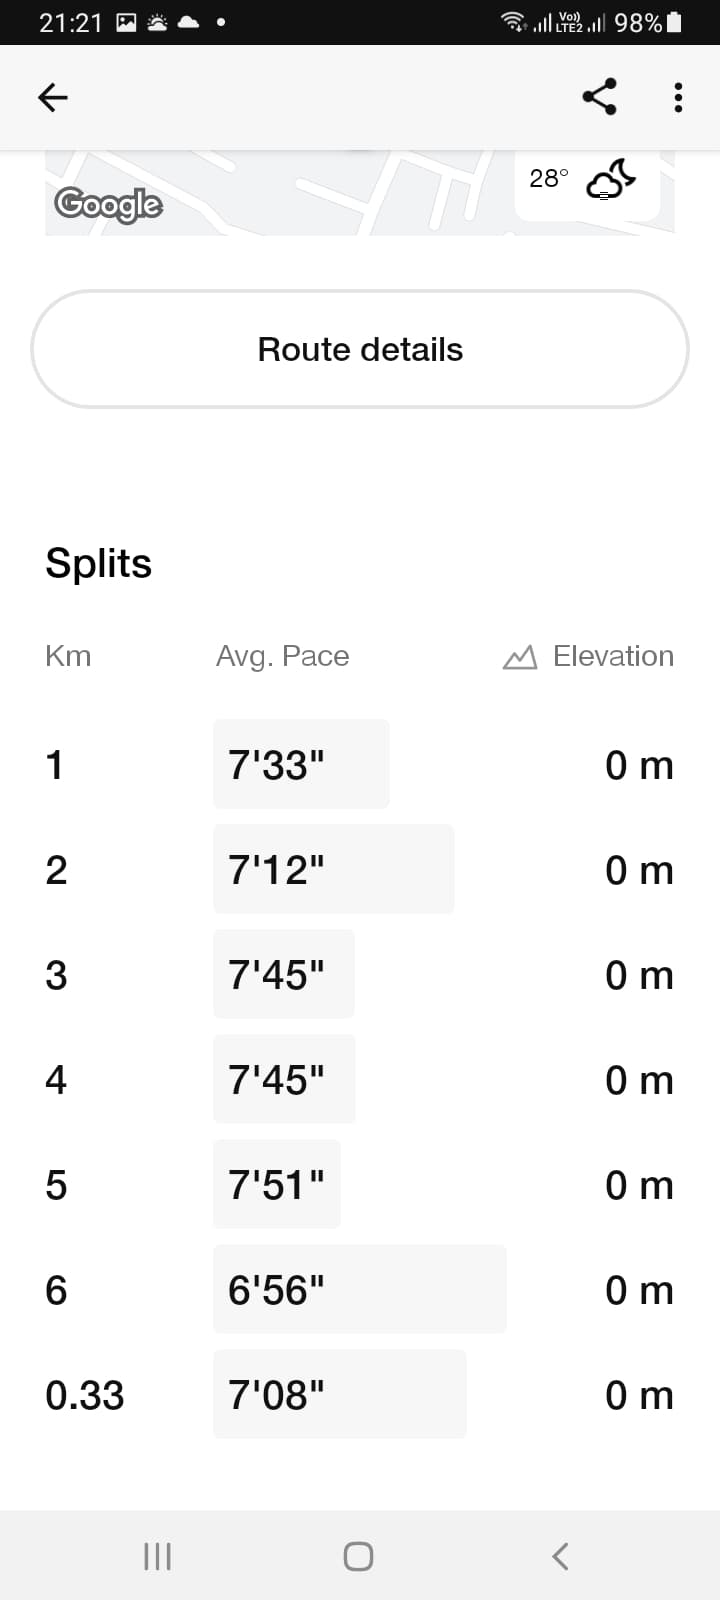Tap the map preview thumbnail
720x1600 pixels.
pos(360,194)
